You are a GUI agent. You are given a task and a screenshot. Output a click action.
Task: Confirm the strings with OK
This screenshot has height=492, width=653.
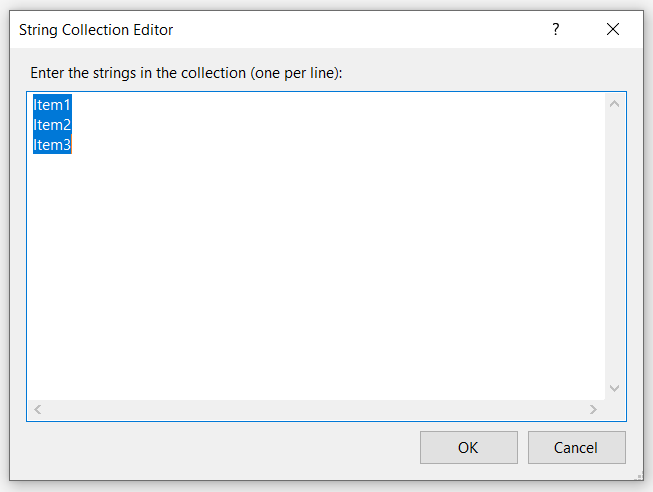pos(468,448)
